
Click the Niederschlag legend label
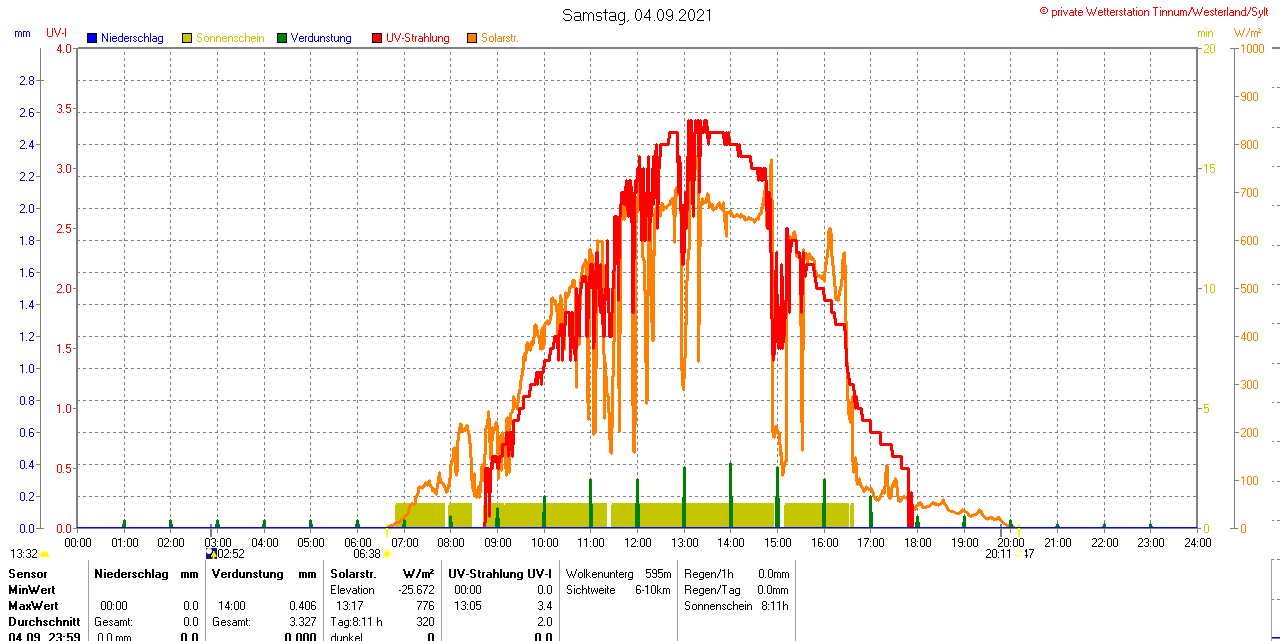click(x=132, y=38)
